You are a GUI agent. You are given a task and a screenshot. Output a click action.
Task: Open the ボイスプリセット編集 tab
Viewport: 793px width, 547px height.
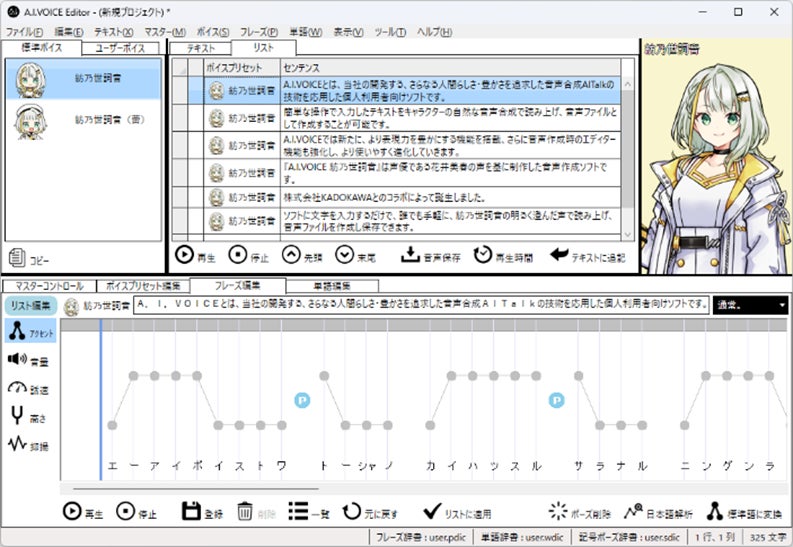143,286
